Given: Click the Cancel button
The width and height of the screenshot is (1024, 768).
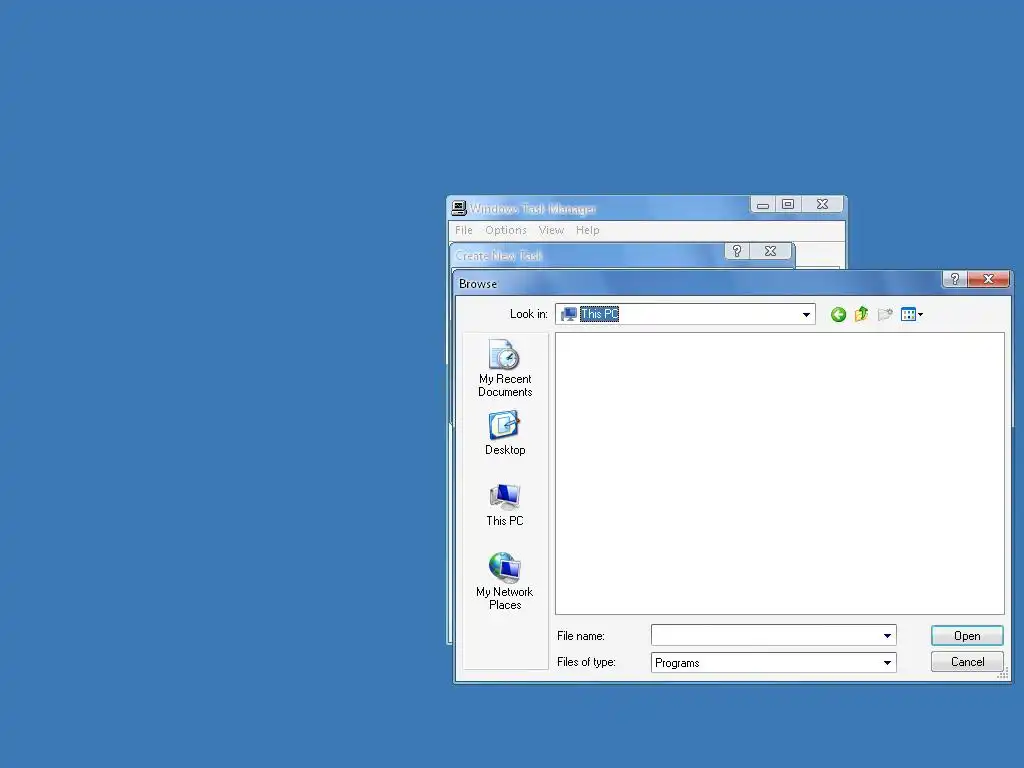Looking at the screenshot, I should [967, 662].
